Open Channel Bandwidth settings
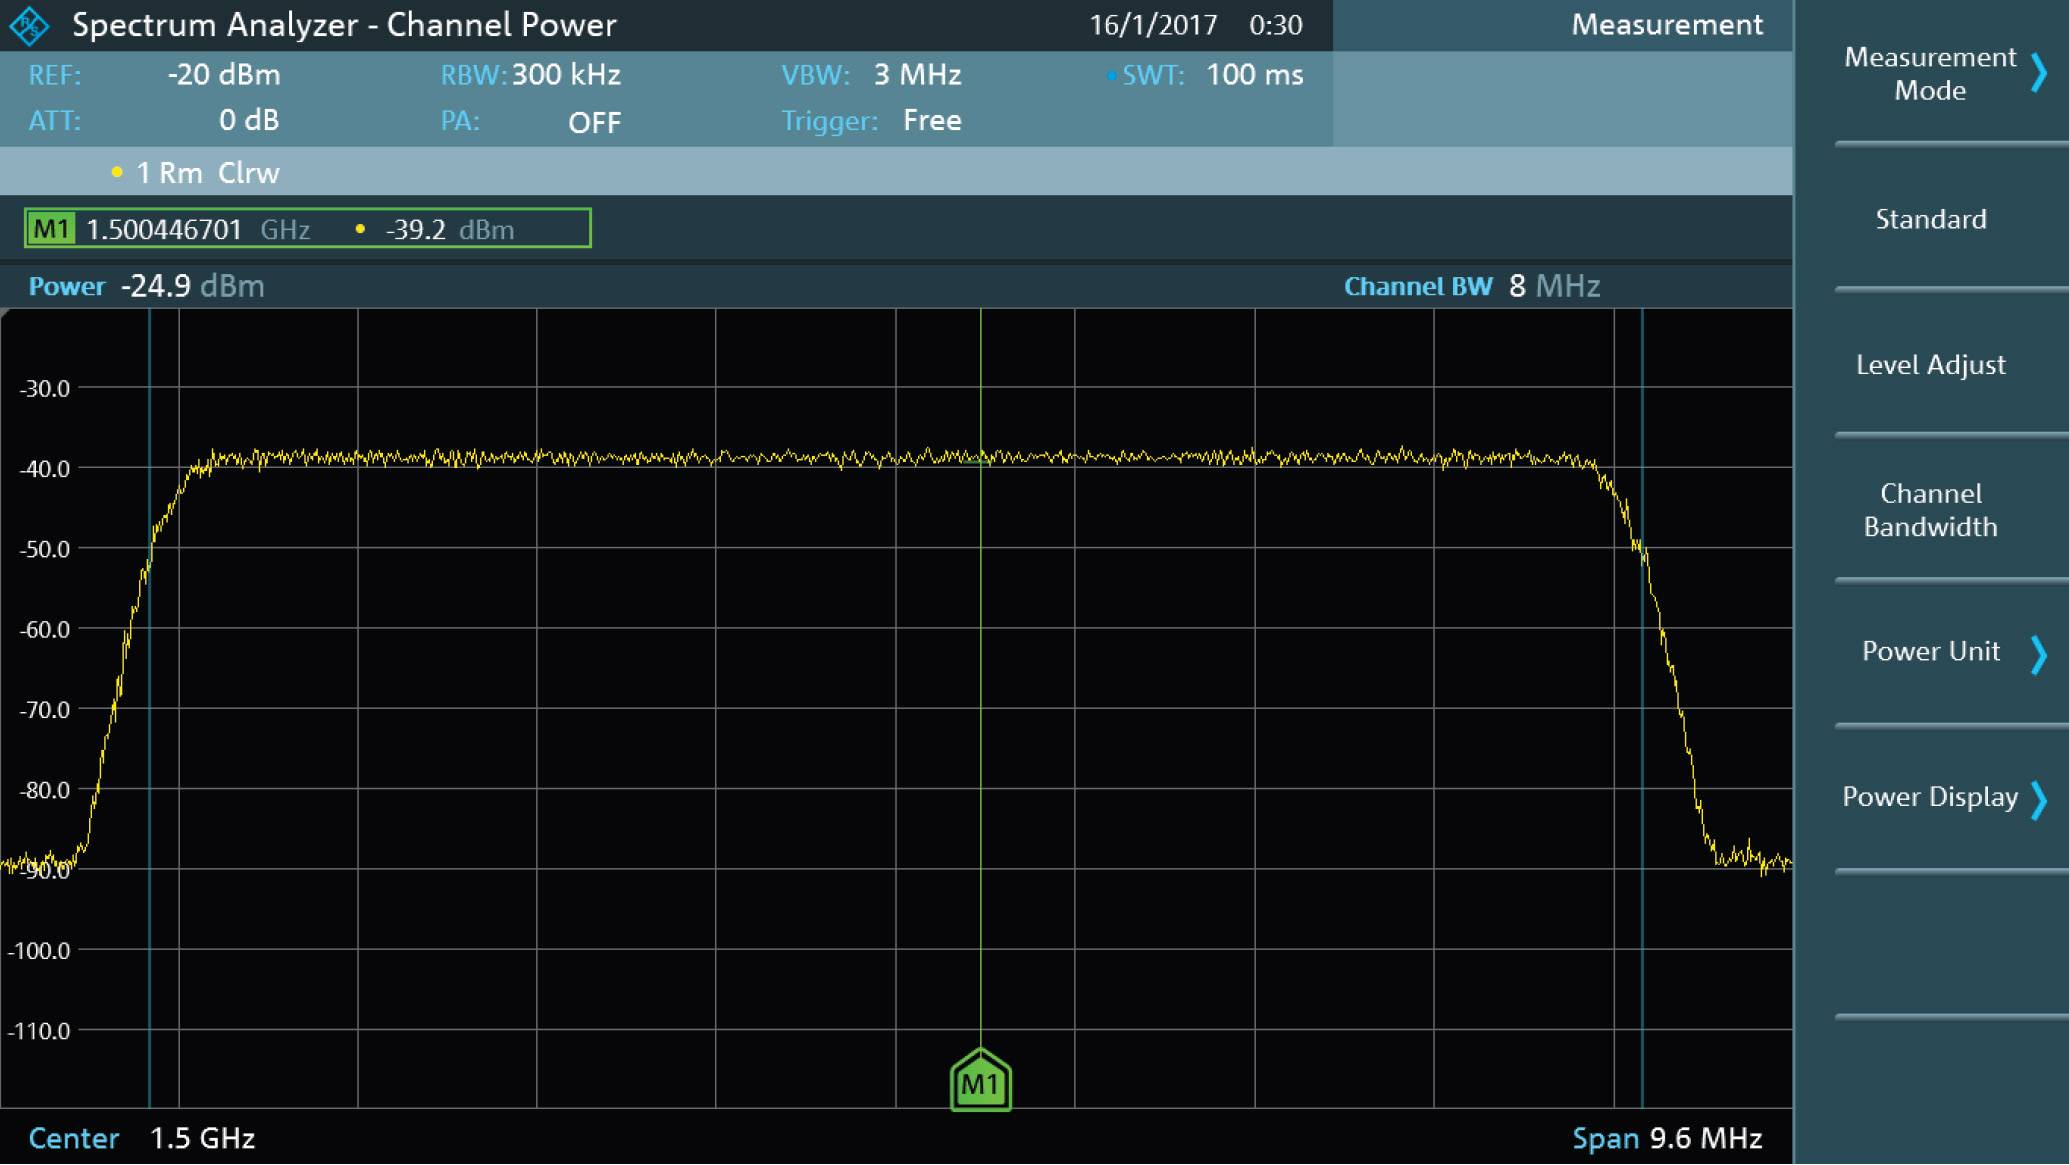 1929,510
